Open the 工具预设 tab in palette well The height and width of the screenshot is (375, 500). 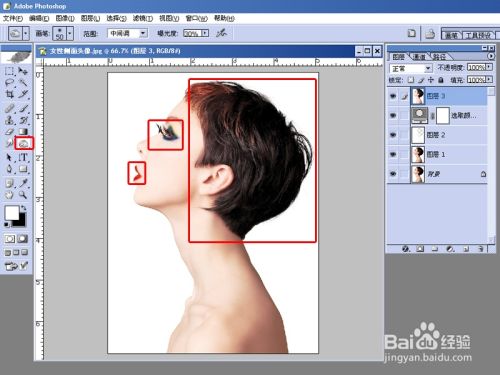[478, 35]
